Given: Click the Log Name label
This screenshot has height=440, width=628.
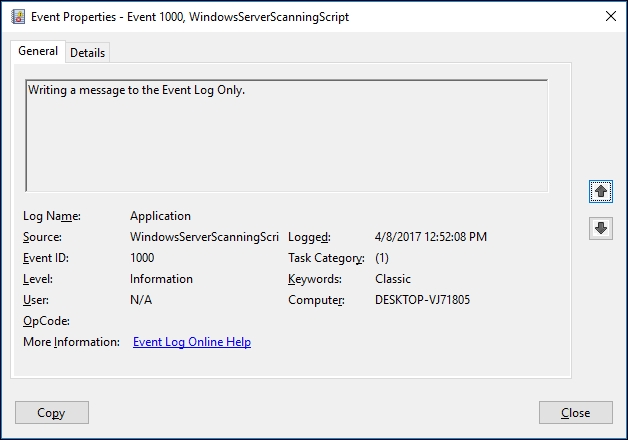Looking at the screenshot, I should [52, 216].
